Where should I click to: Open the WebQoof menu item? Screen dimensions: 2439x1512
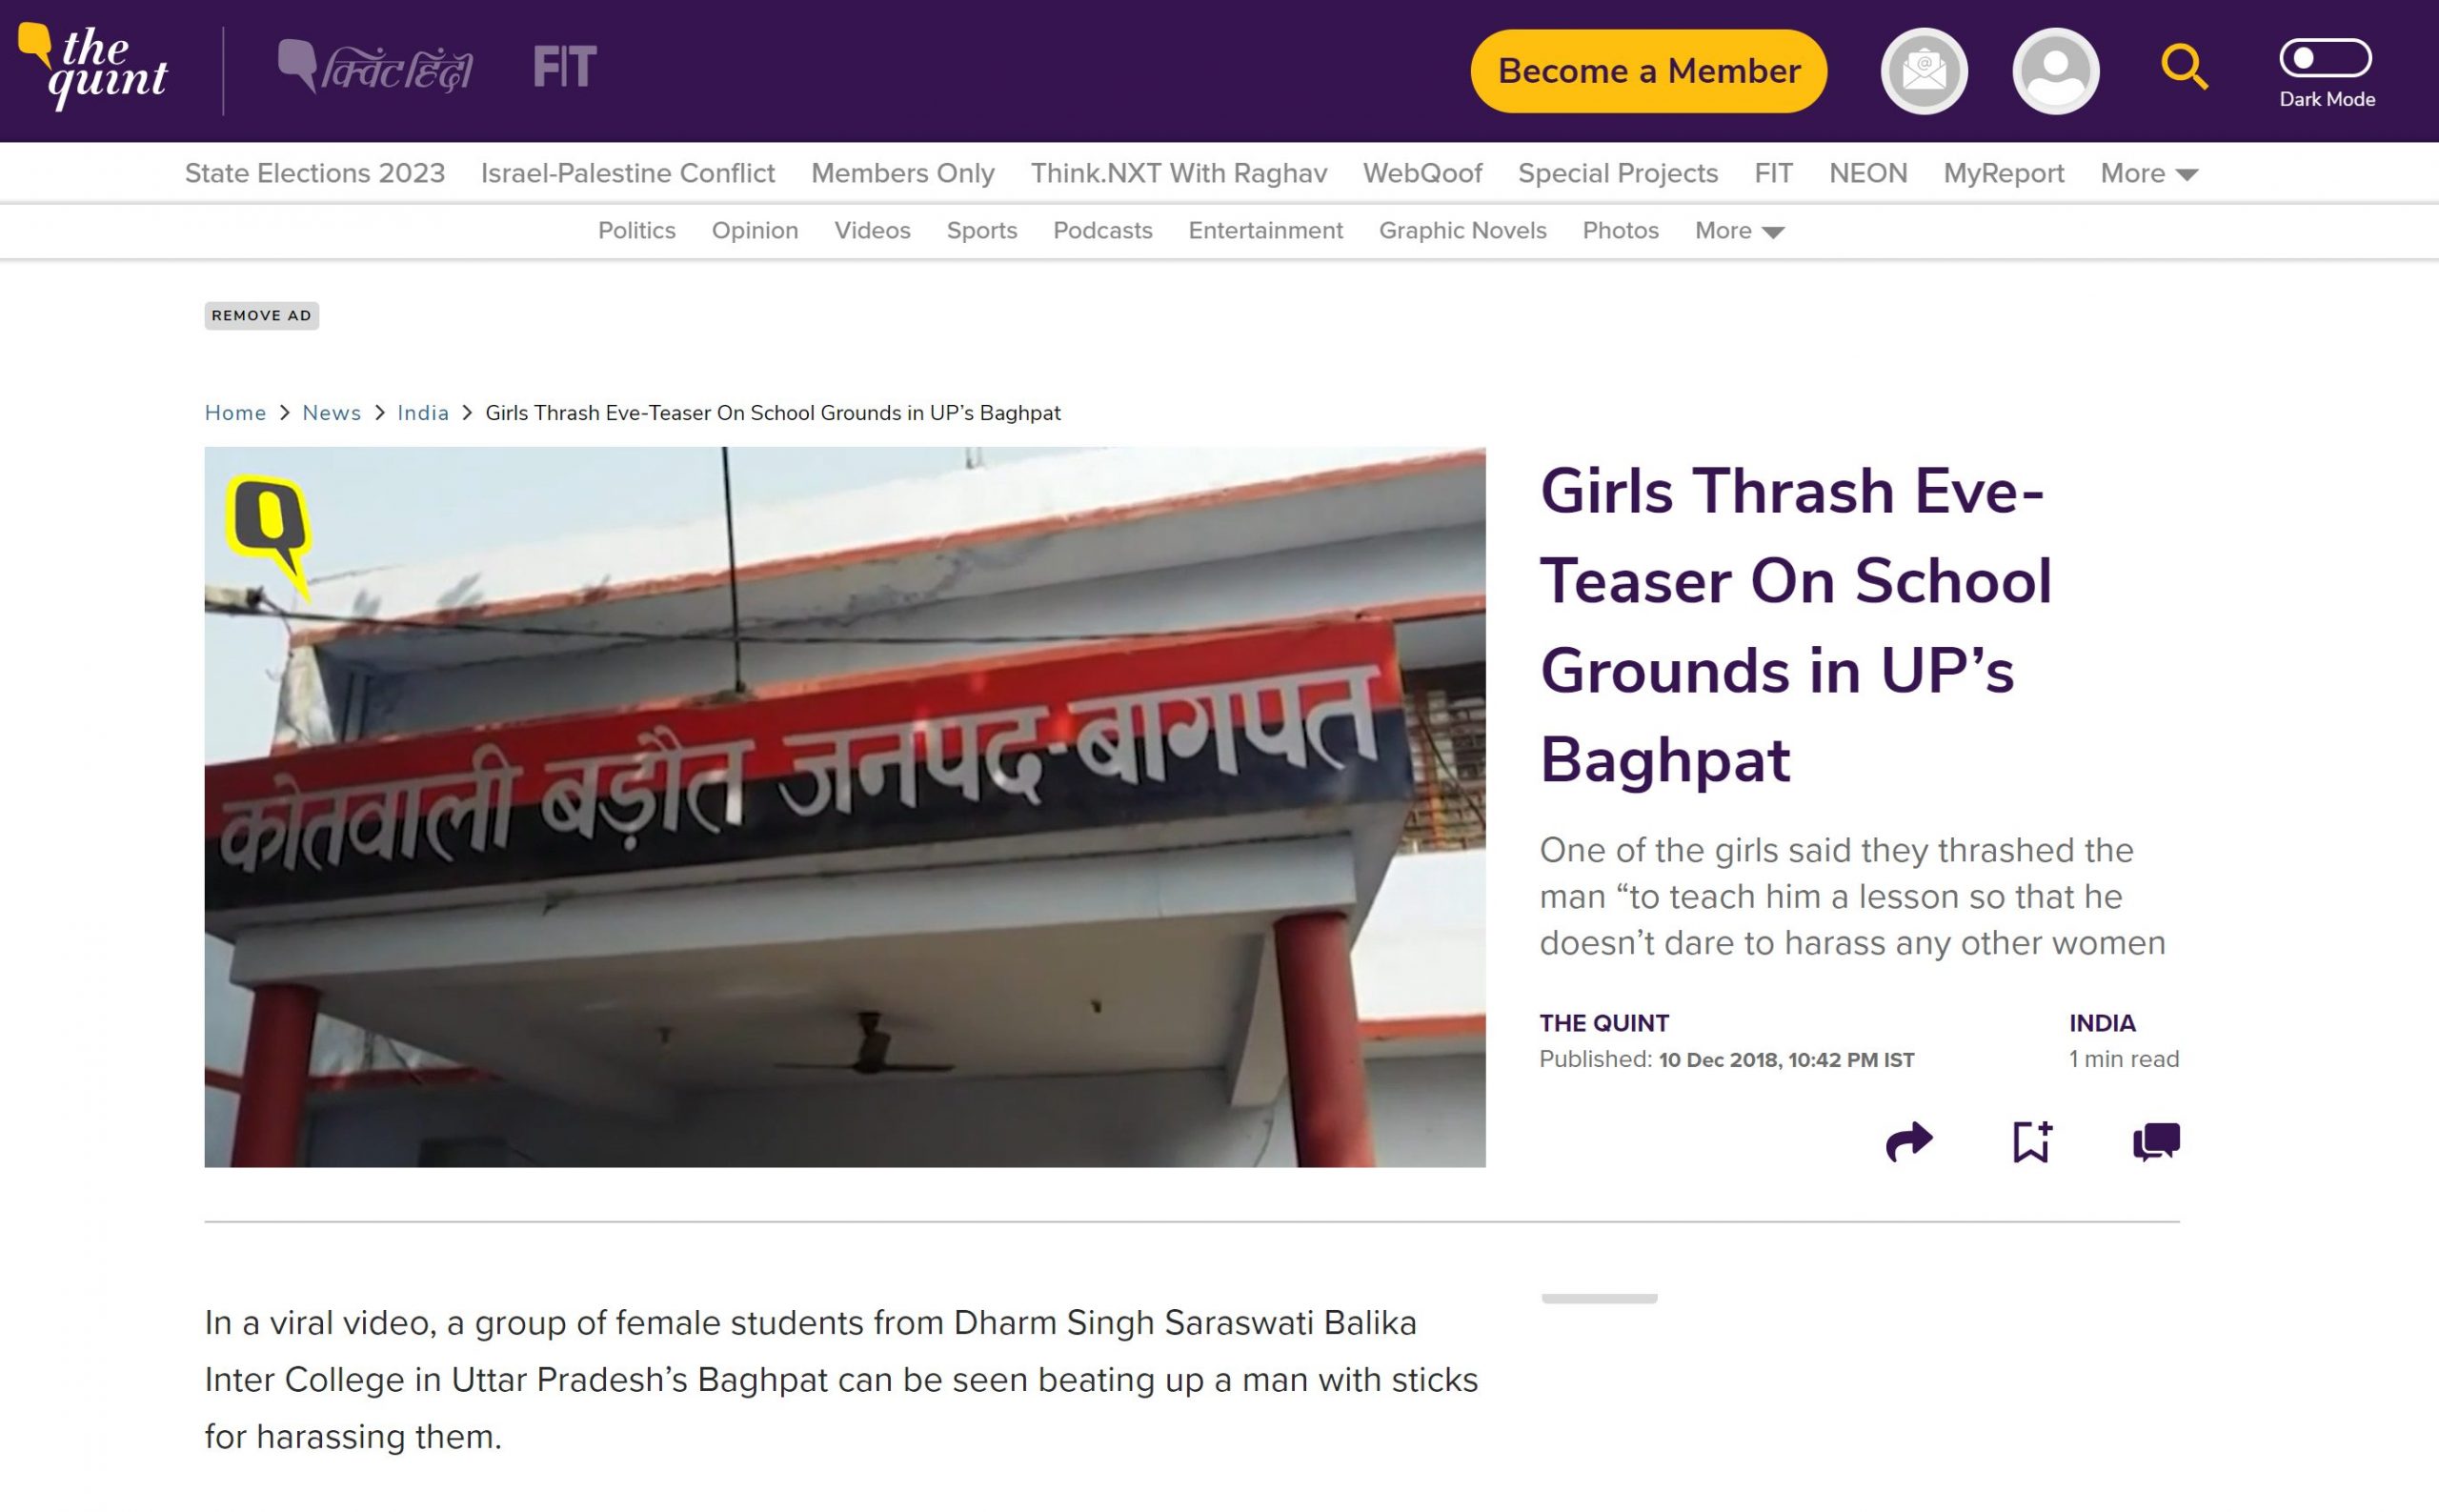pos(1422,174)
